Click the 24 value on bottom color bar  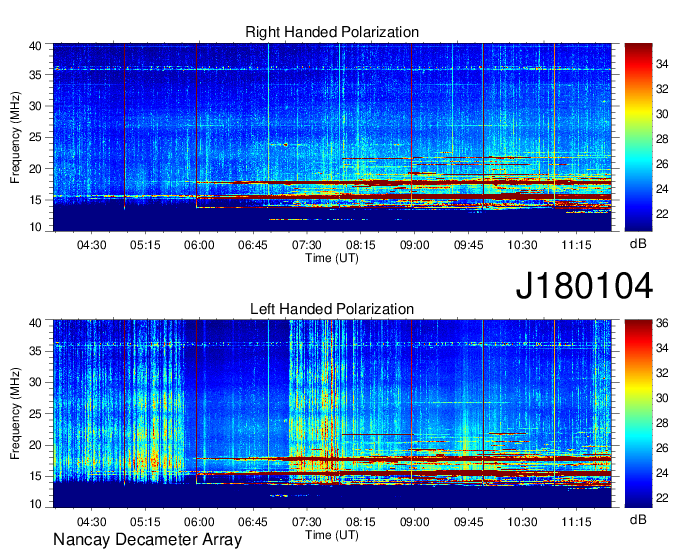[x=662, y=473]
